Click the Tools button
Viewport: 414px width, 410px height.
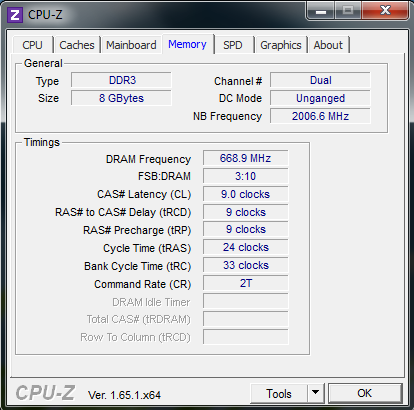[279, 394]
